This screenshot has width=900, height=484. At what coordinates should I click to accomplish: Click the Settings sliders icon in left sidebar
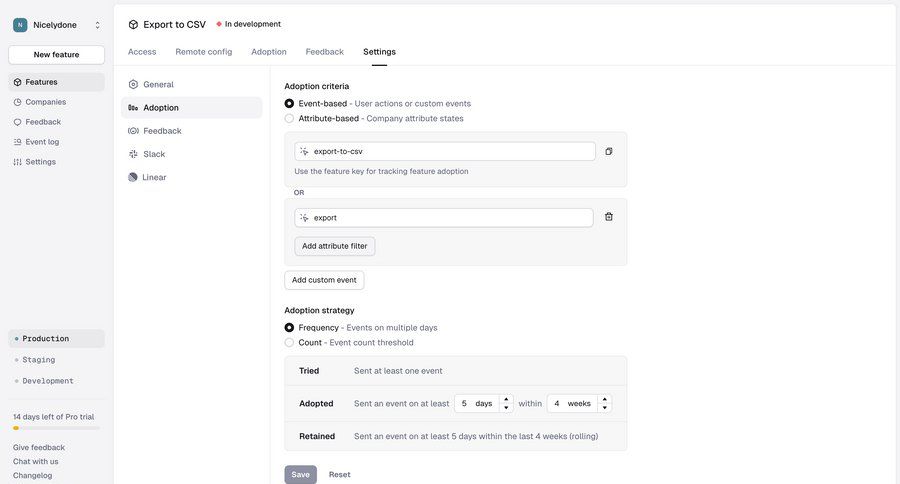click(x=17, y=162)
